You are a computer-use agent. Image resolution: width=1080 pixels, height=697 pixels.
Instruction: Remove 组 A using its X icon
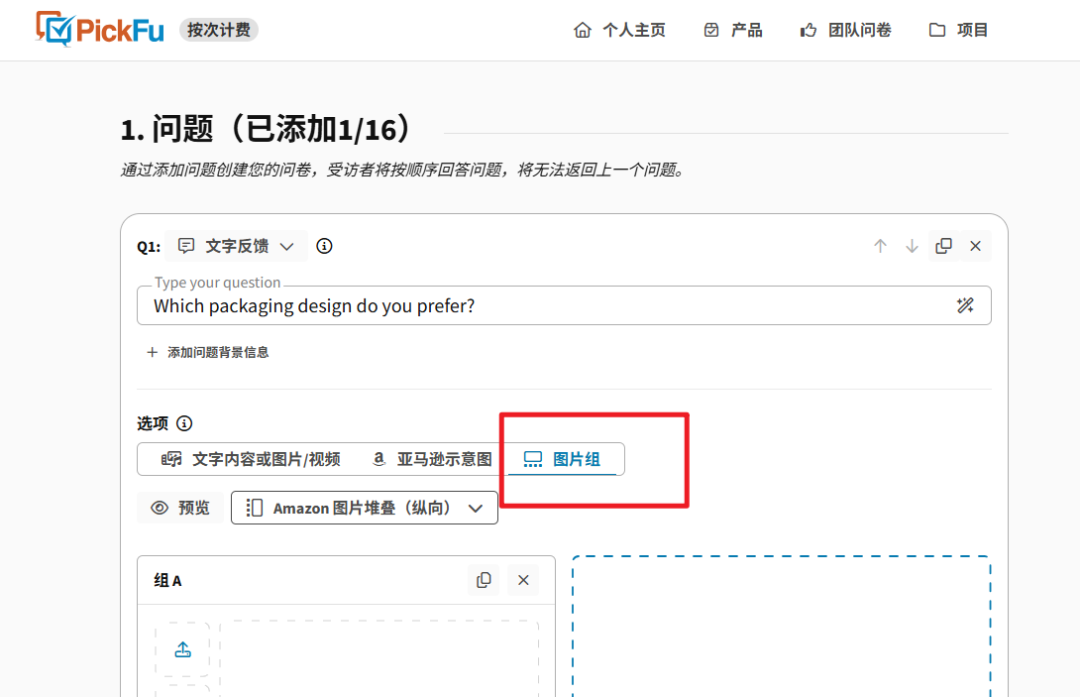(523, 579)
